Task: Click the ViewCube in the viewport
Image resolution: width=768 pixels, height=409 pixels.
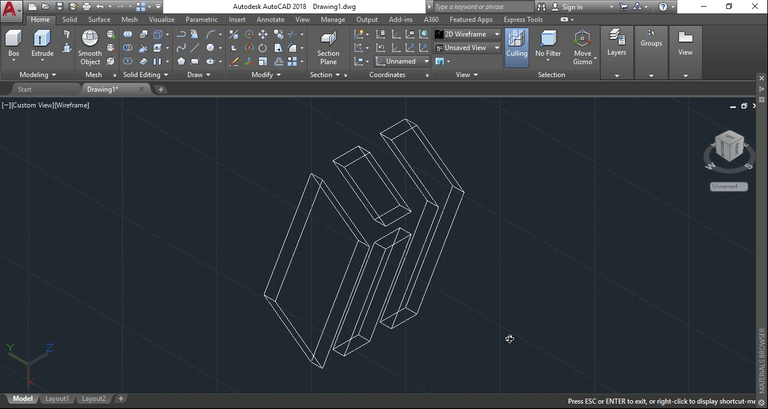Action: point(729,146)
